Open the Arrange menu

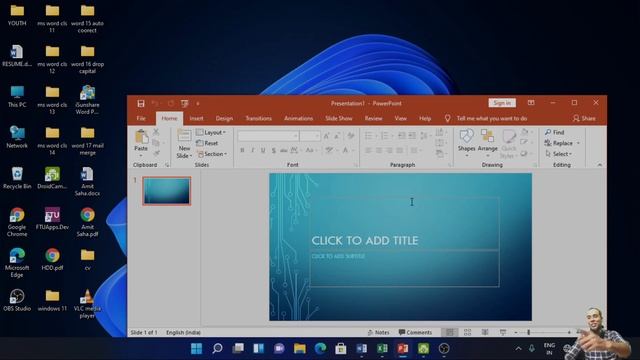coord(487,143)
